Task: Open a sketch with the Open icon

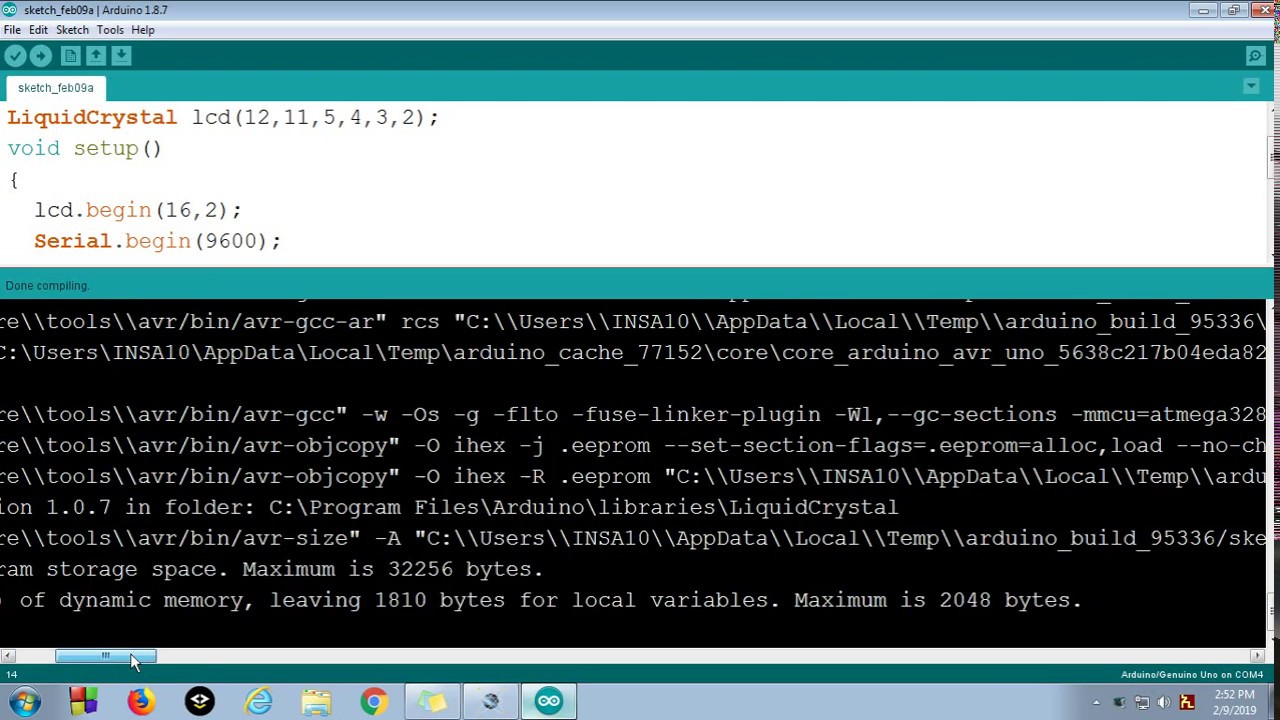Action: click(96, 56)
